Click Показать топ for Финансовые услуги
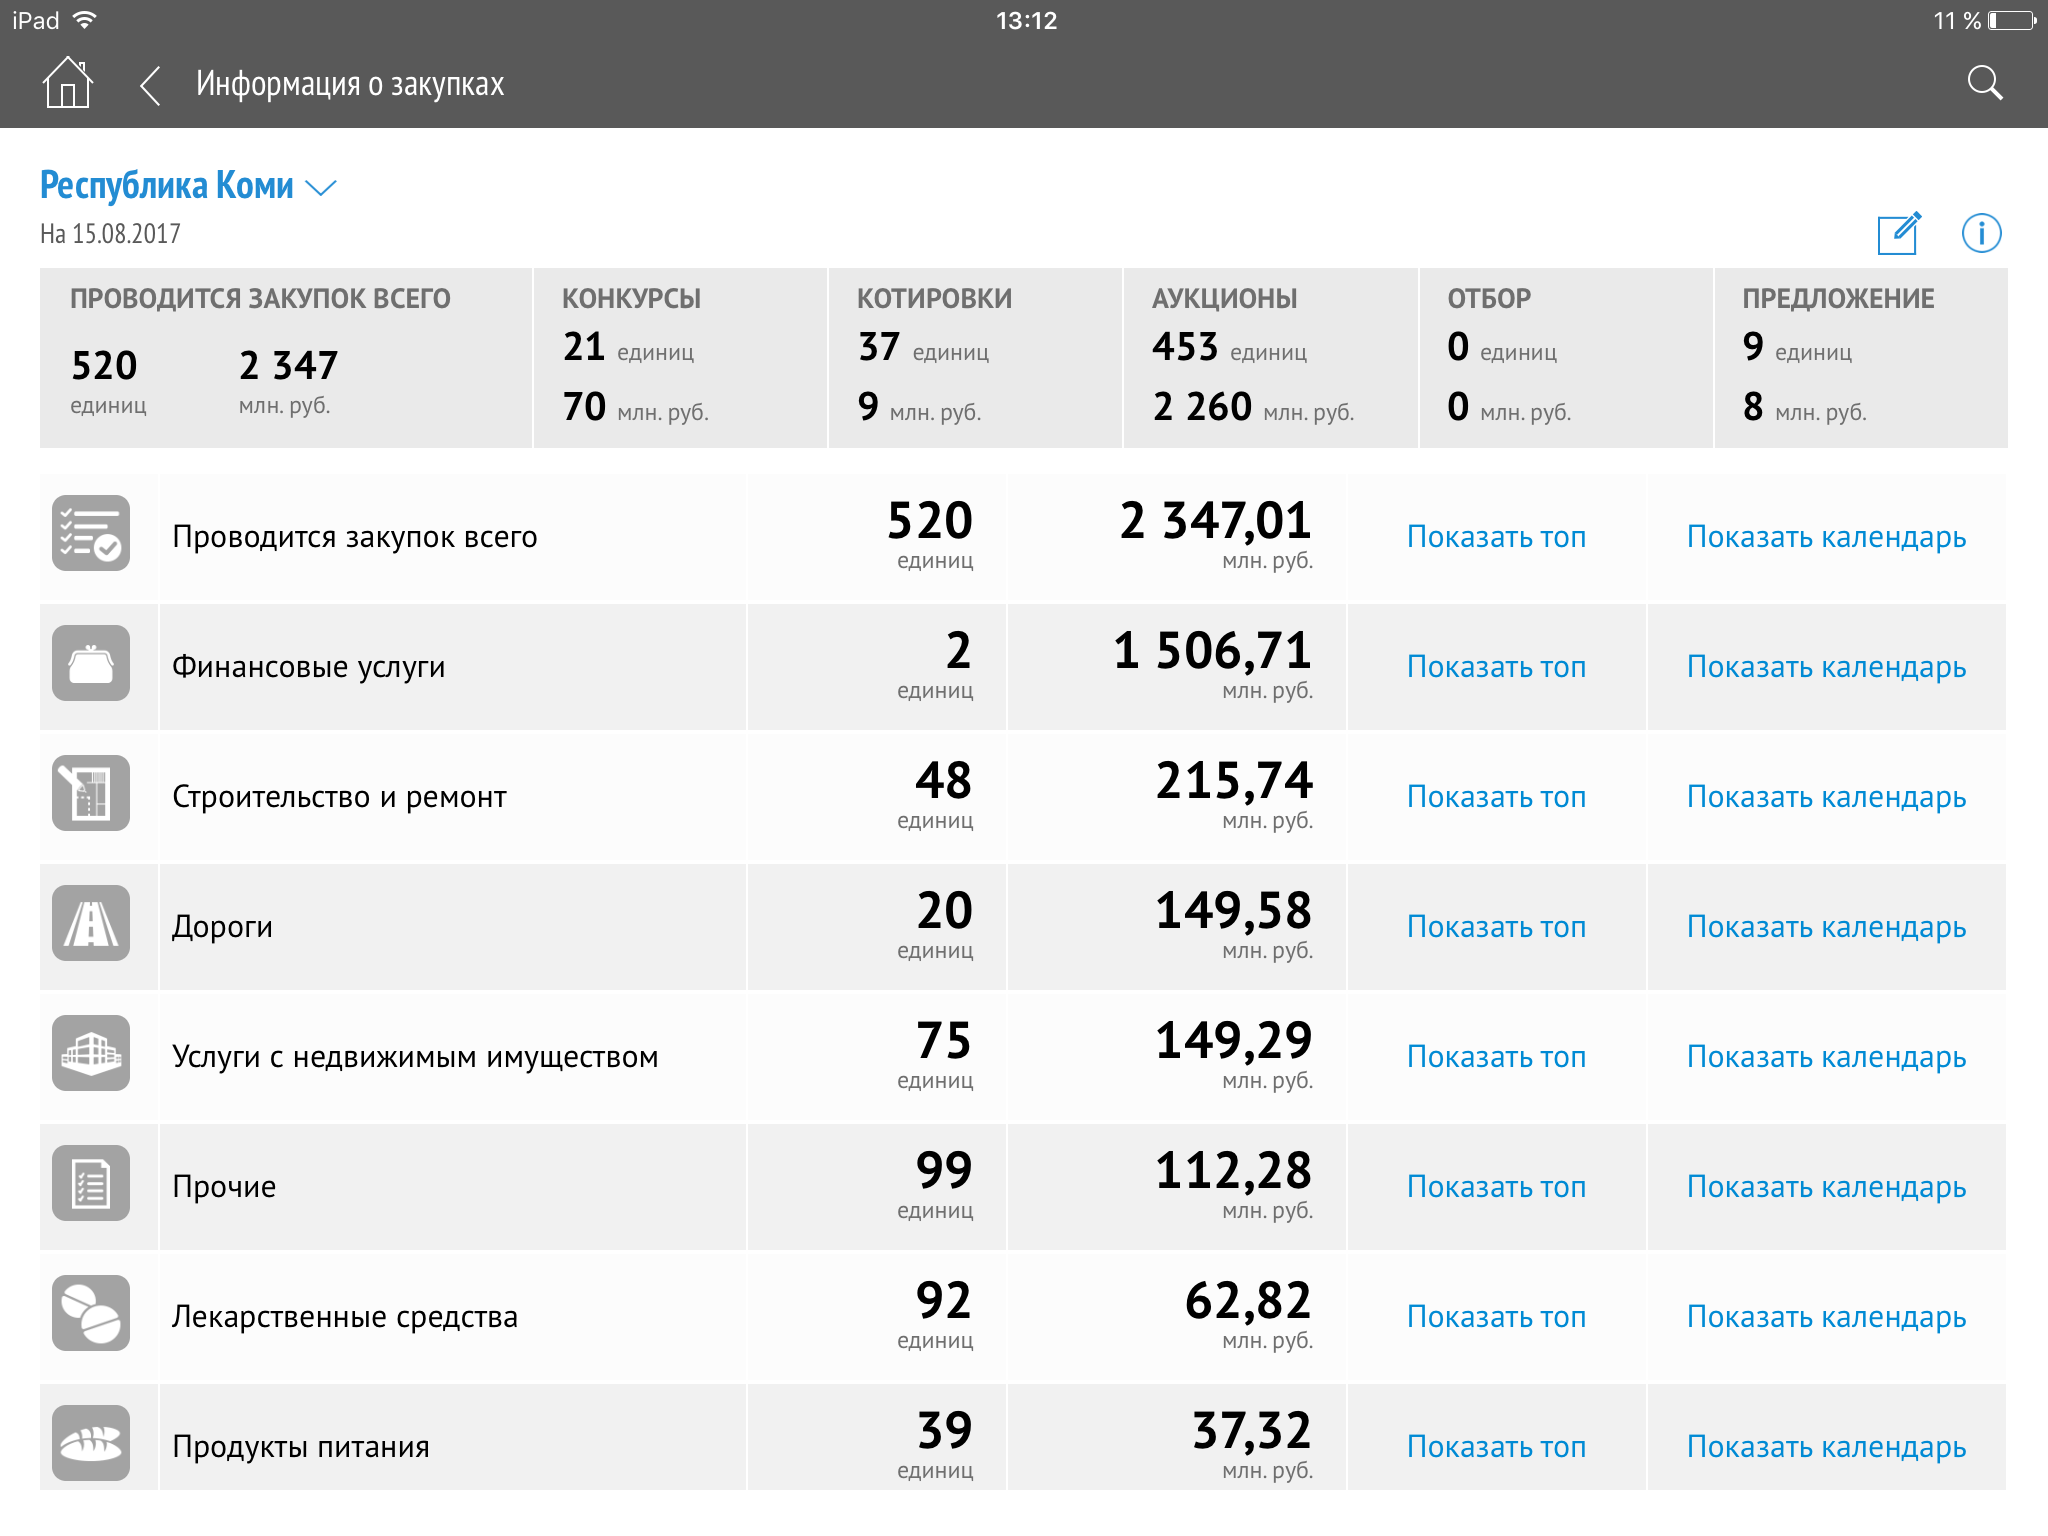2048x1536 pixels. click(1496, 667)
